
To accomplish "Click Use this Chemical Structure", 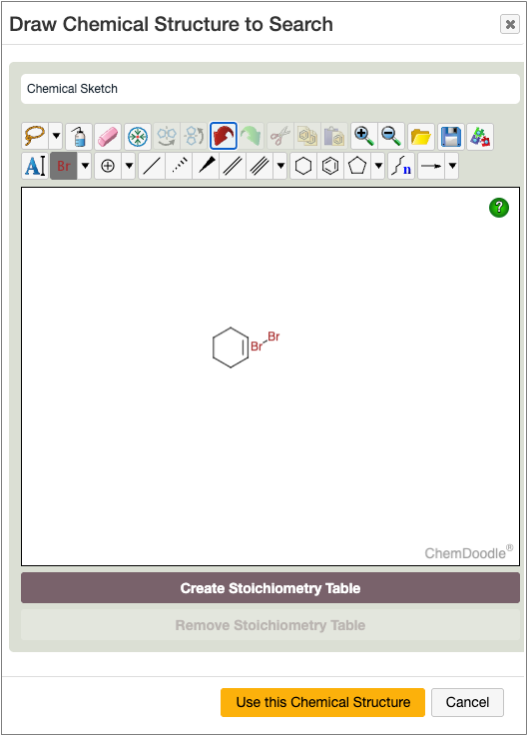I will point(322,702).
